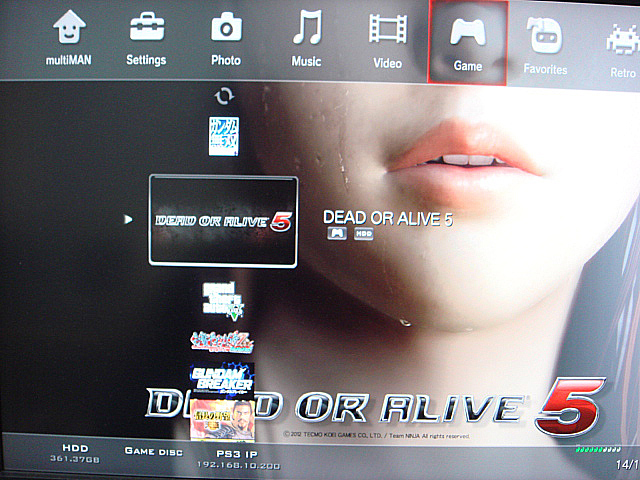The image size is (640, 480).
Task: Open the Video film strip icon
Action: point(388,29)
